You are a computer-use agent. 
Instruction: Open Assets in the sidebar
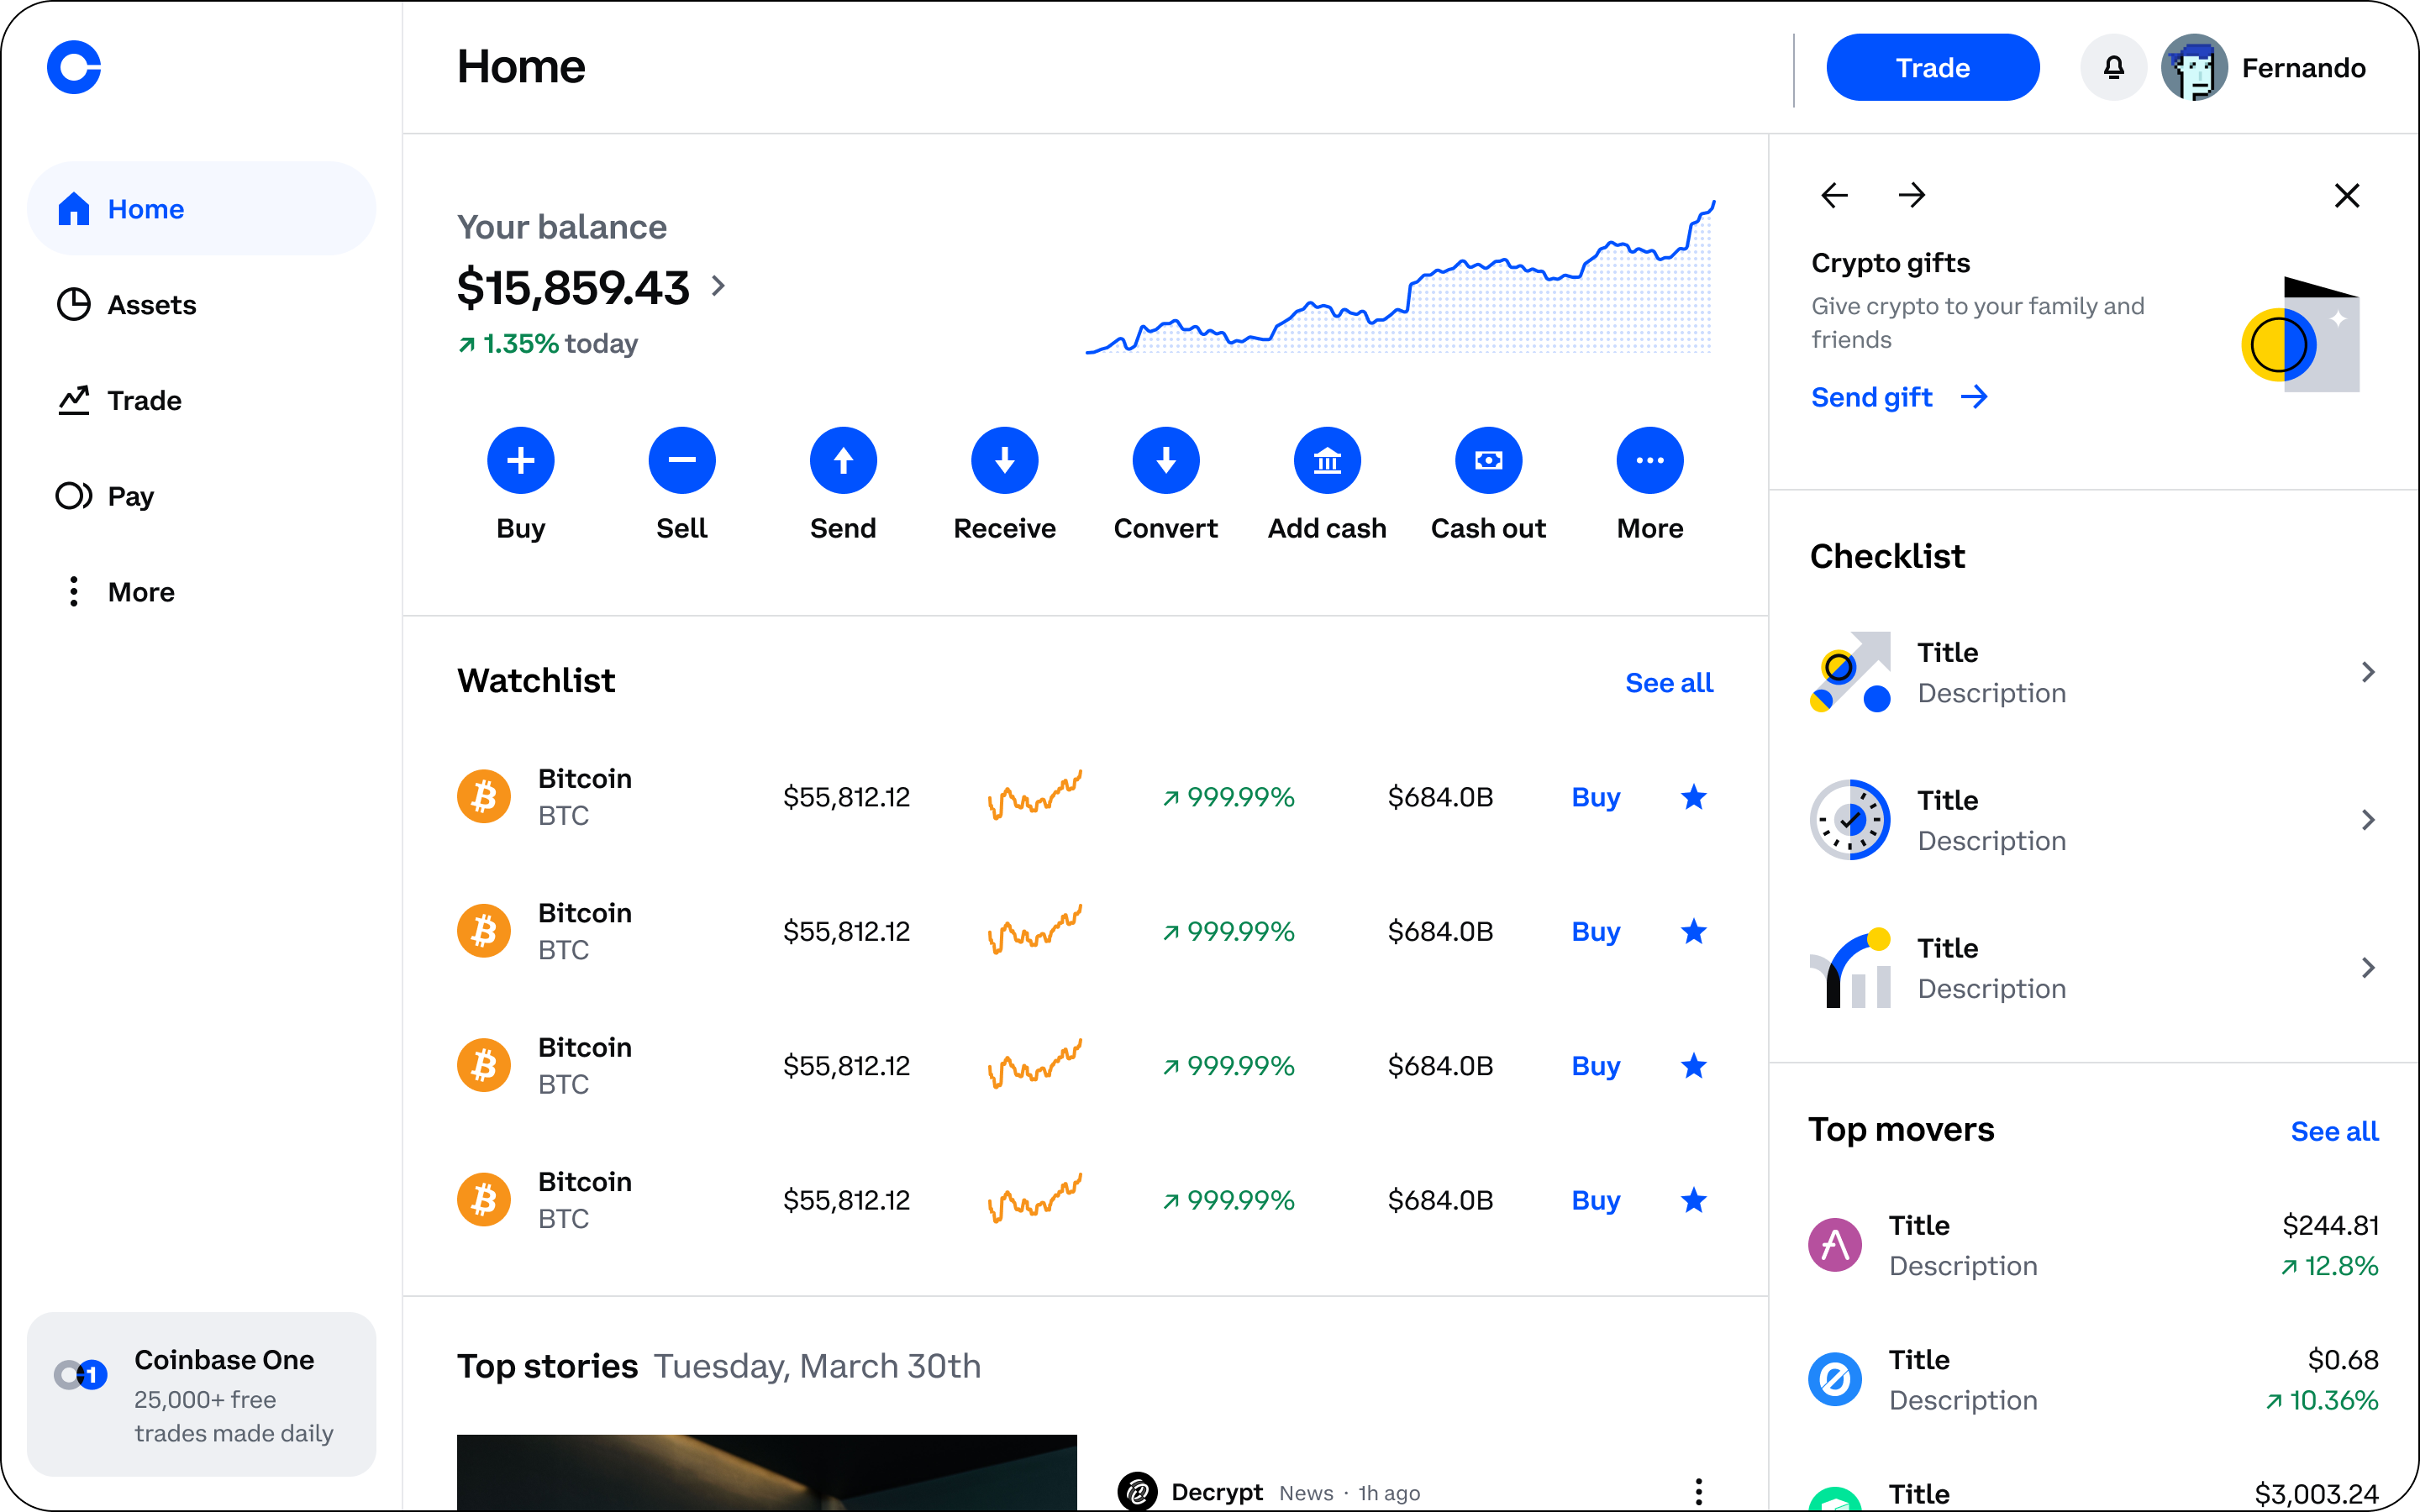201,305
